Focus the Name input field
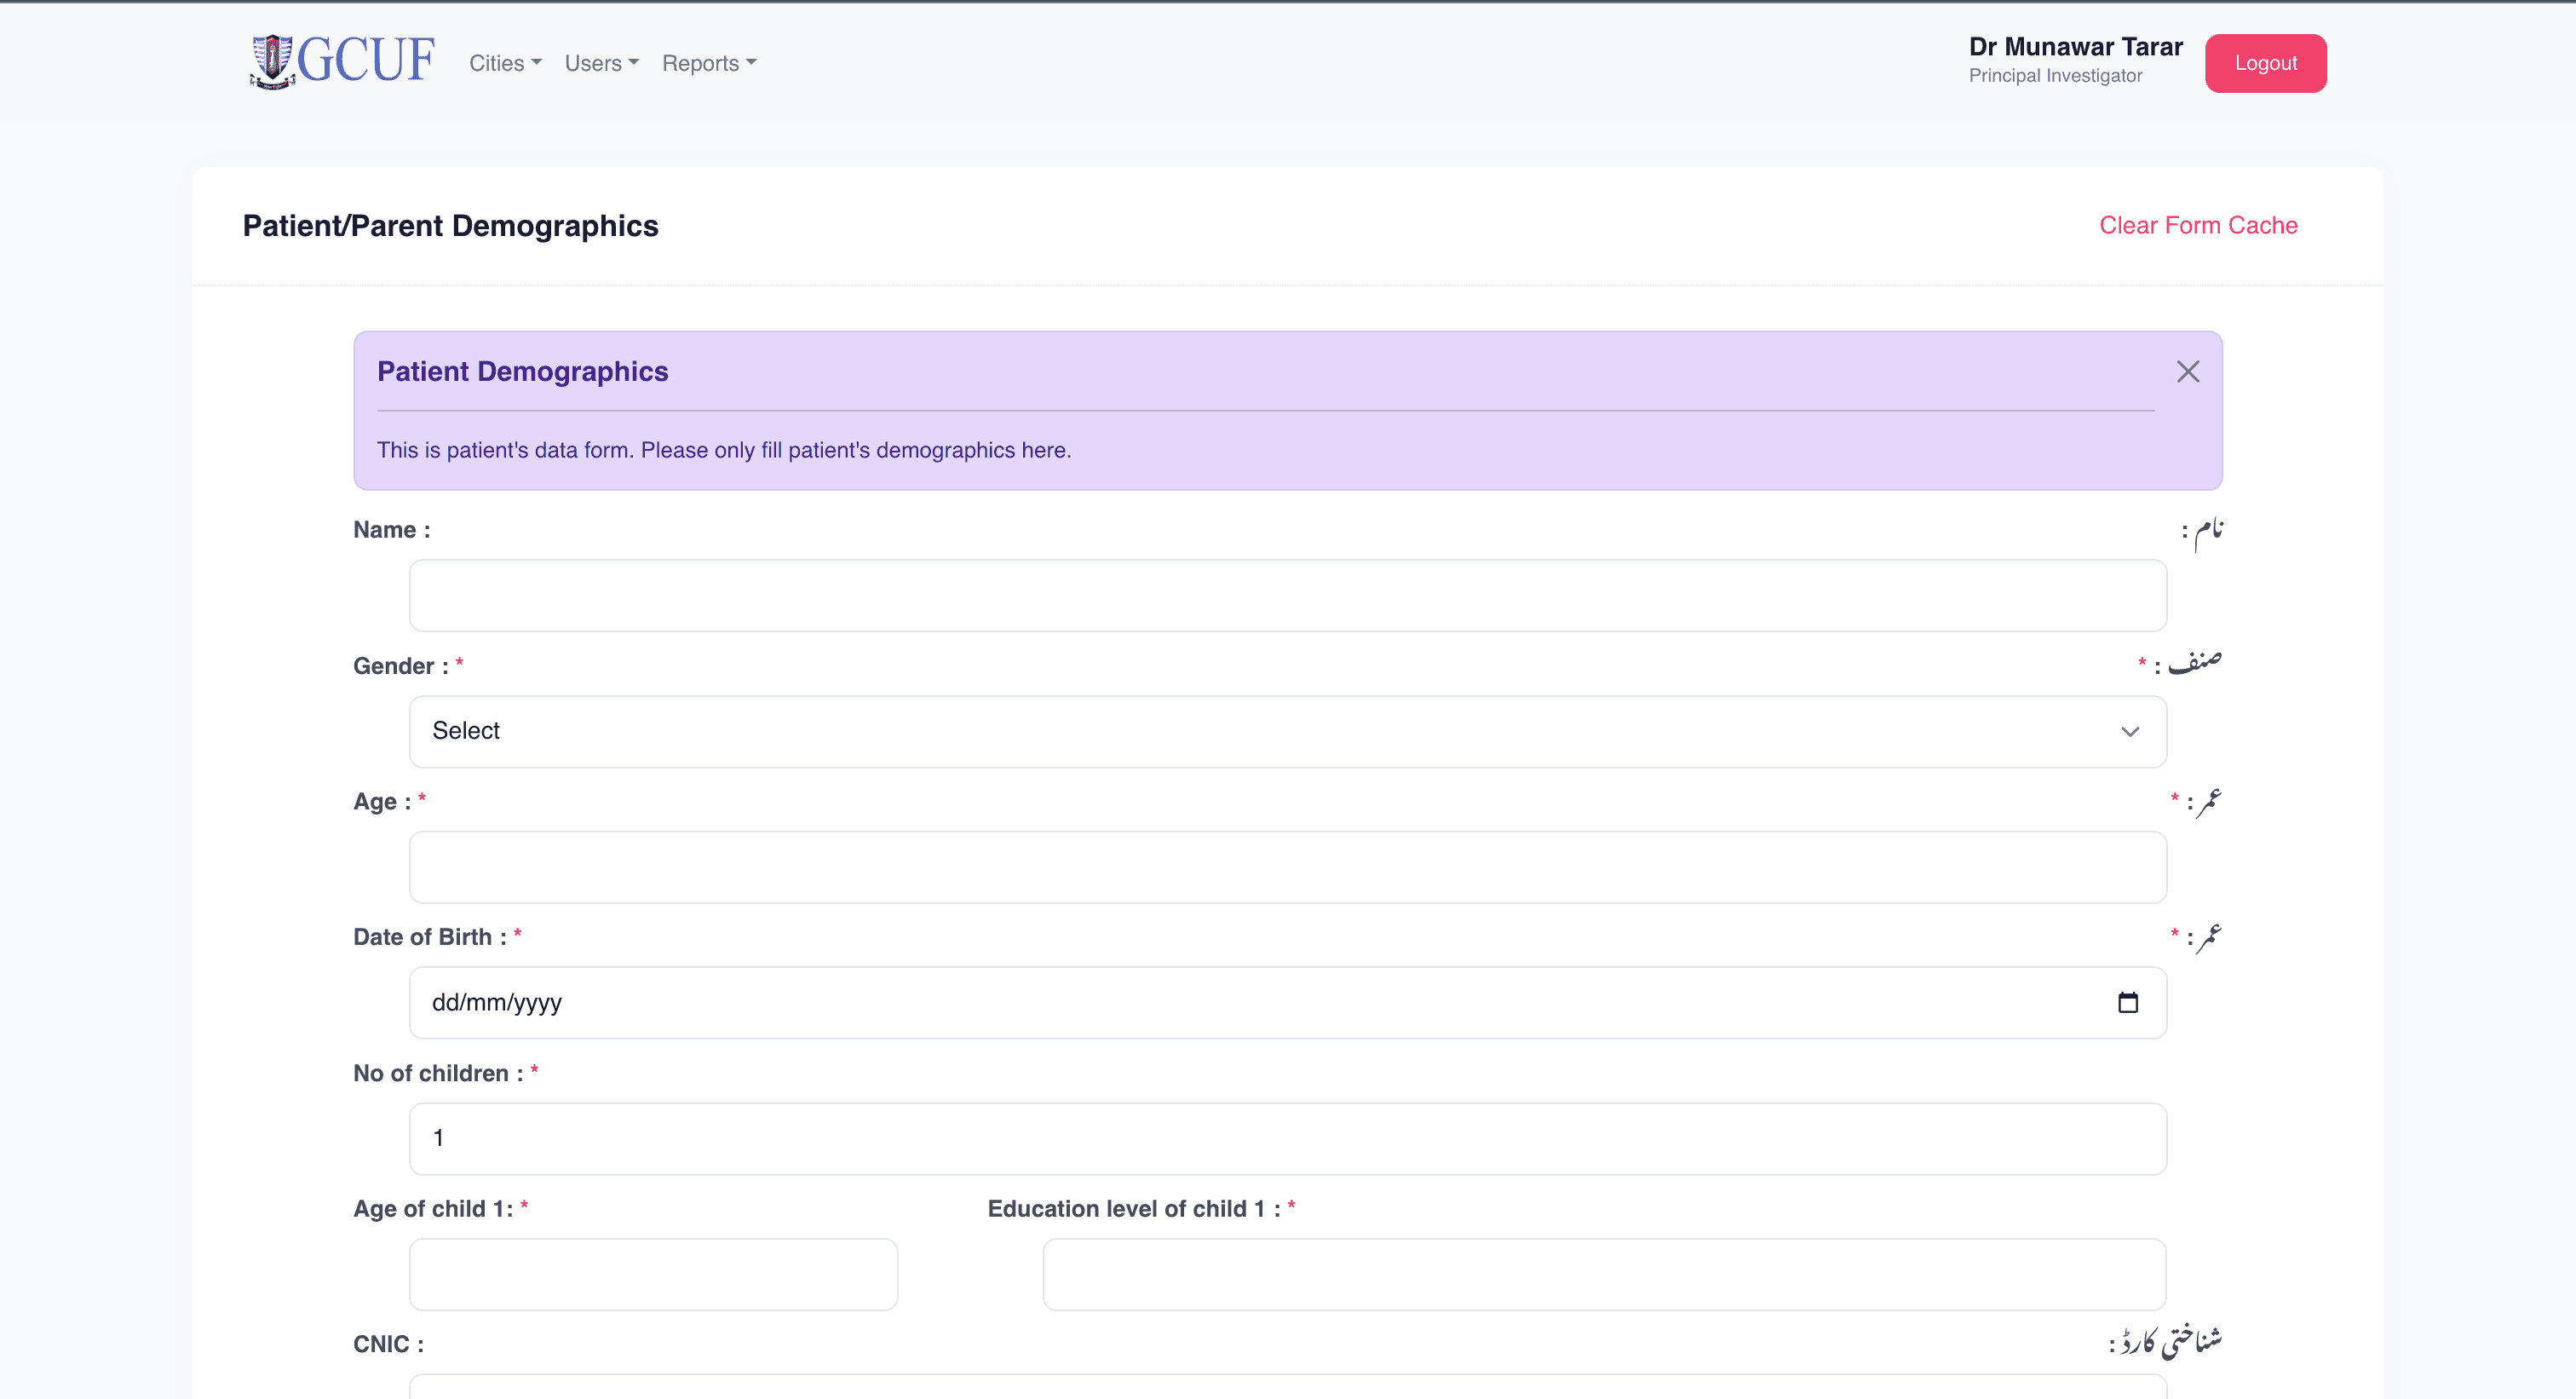Image resolution: width=2576 pixels, height=1399 pixels. [1287, 595]
